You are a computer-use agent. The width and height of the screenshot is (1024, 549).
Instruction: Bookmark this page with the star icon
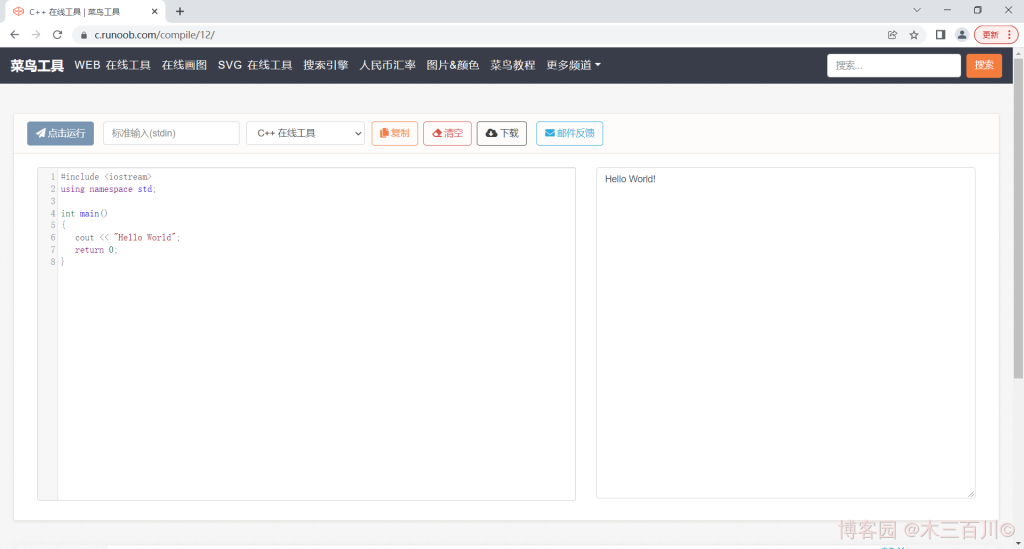point(914,34)
